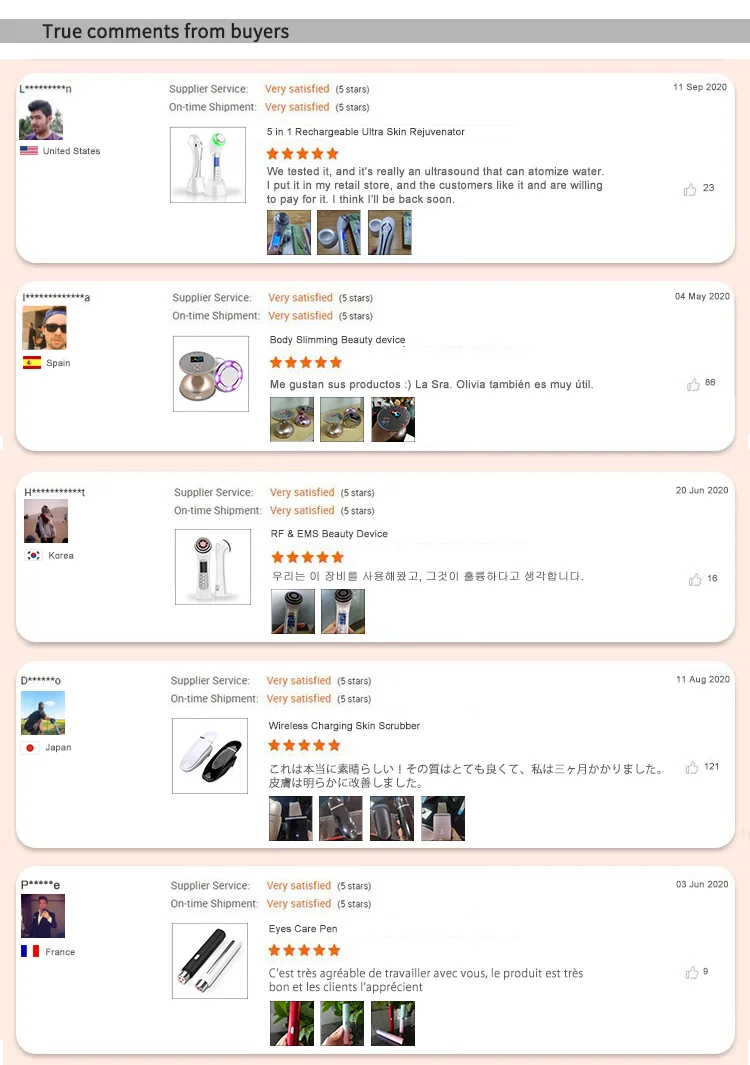View the fourth photo in the Japan review
The height and width of the screenshot is (1065, 750).
click(443, 818)
